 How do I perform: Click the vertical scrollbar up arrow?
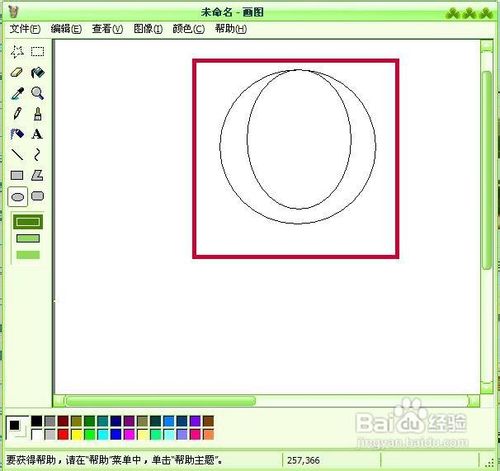[x=487, y=45]
